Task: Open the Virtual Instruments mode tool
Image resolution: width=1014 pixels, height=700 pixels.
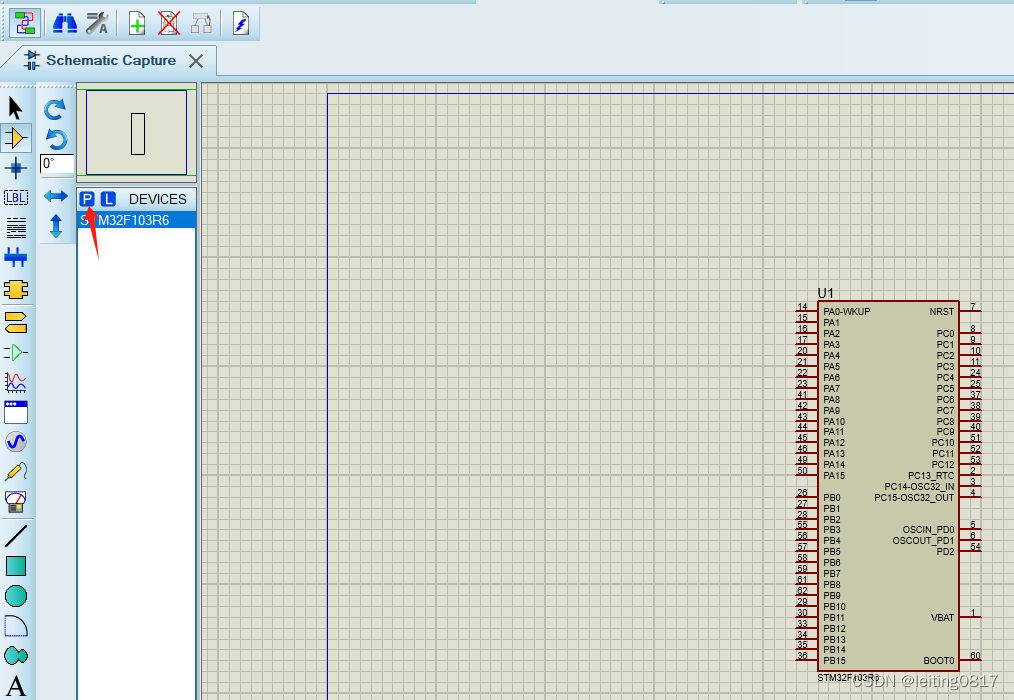Action: [x=16, y=501]
